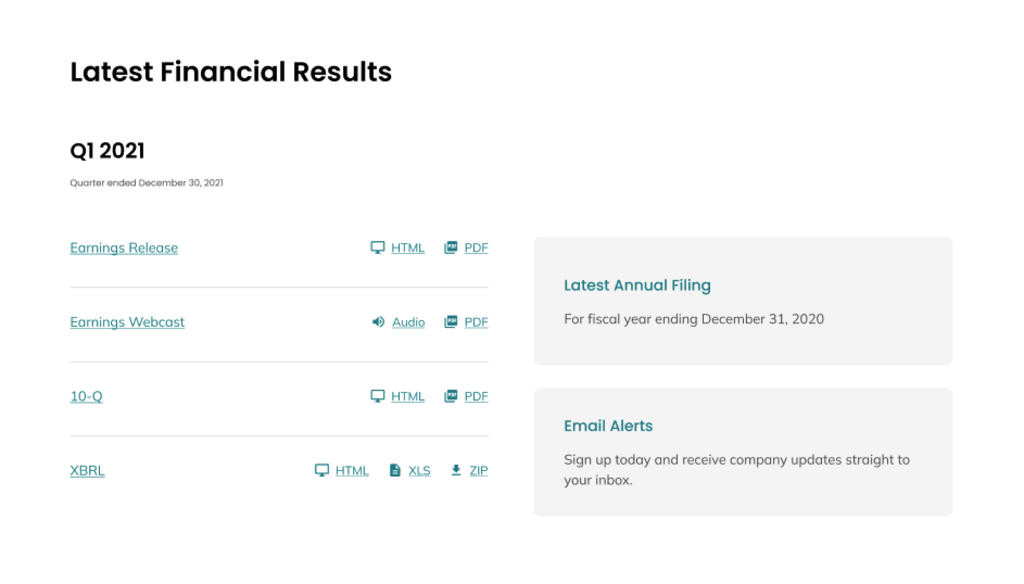Click the PDF link for the 10-Q
The image size is (1024, 584).
click(477, 396)
